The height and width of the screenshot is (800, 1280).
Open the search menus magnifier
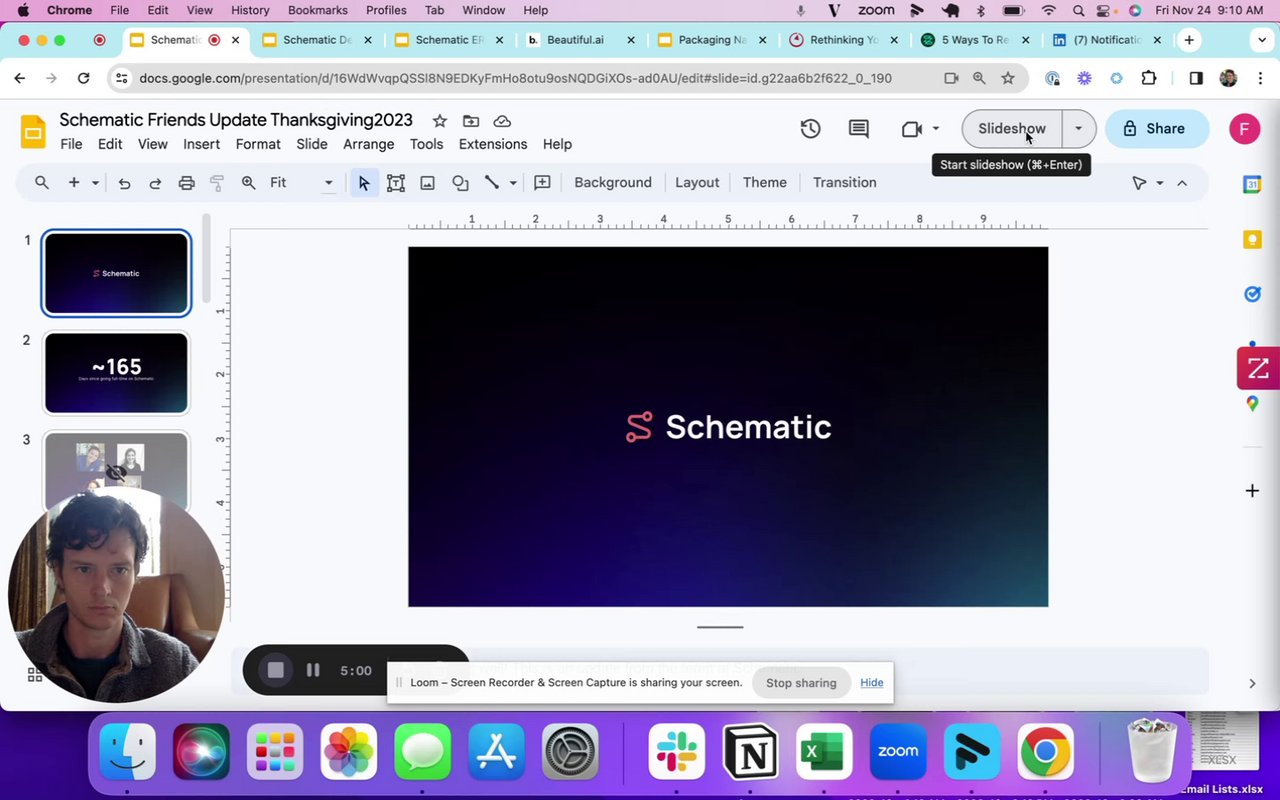click(x=42, y=182)
